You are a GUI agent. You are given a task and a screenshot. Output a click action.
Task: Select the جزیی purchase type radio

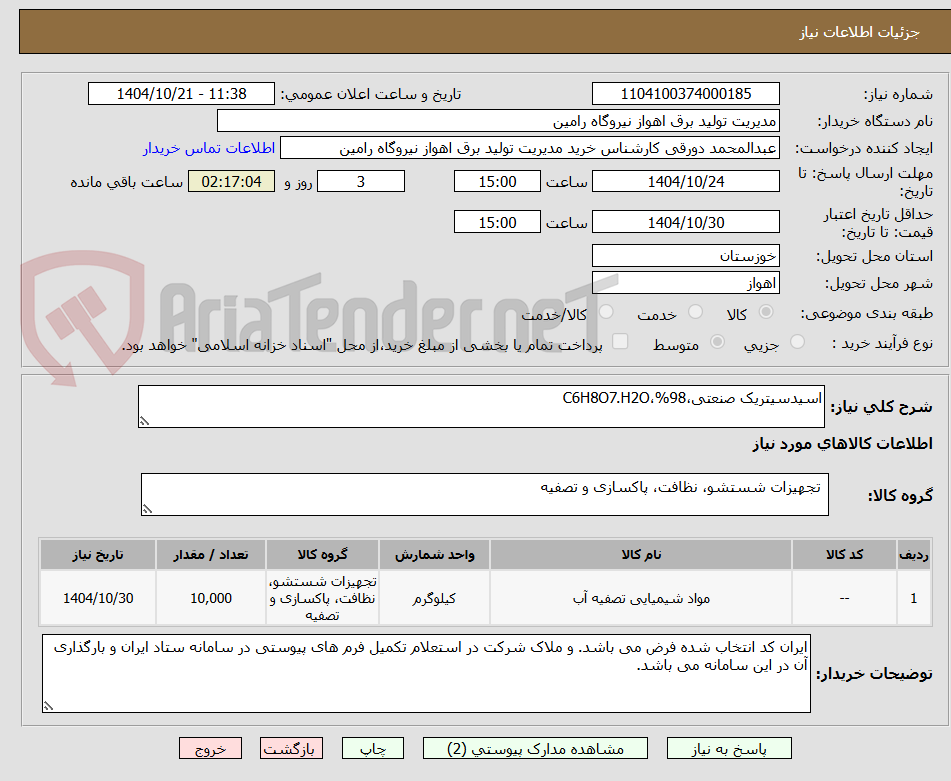798,342
